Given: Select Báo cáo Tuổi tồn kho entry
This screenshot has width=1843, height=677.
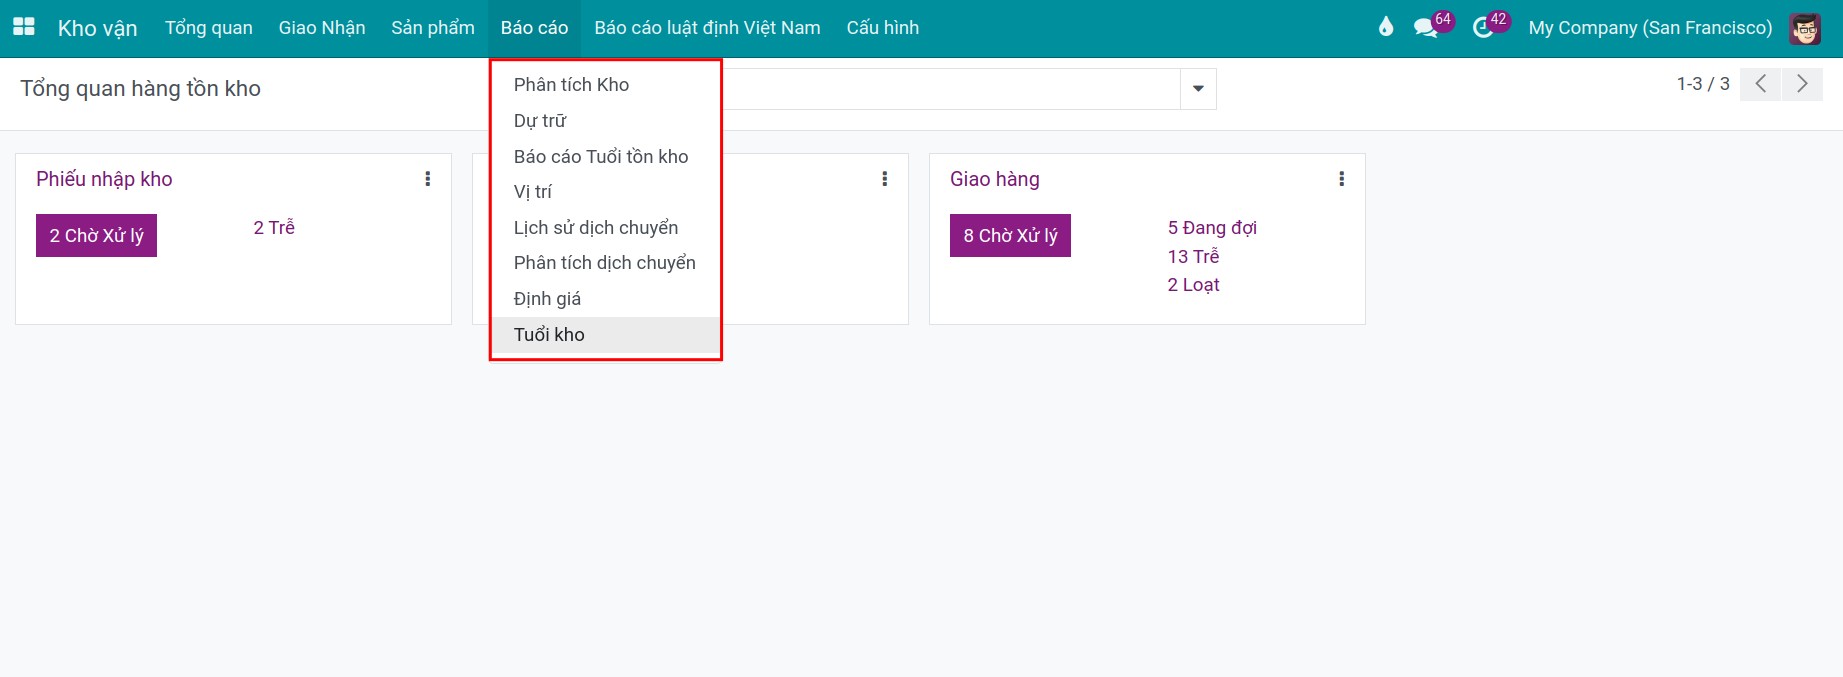Looking at the screenshot, I should point(606,157).
